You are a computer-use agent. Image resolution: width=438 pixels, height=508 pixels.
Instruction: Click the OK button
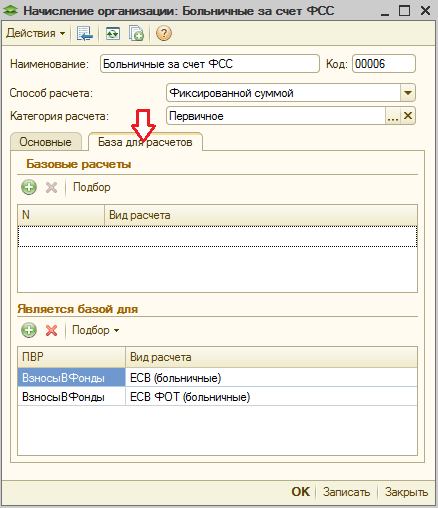tap(301, 492)
